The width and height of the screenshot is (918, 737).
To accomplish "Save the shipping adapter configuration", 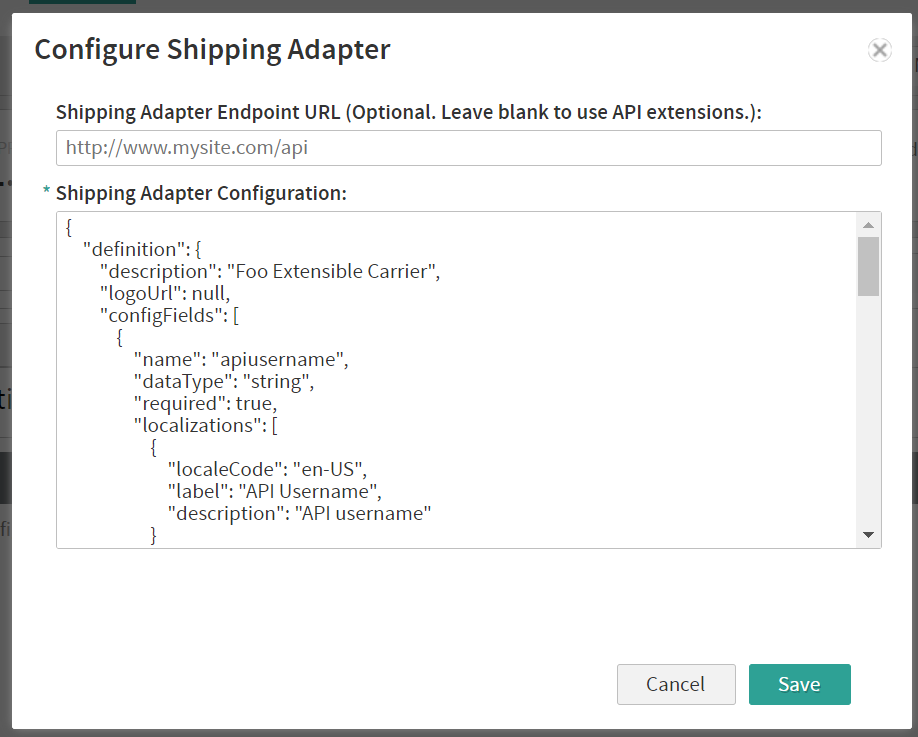I will pos(799,684).
